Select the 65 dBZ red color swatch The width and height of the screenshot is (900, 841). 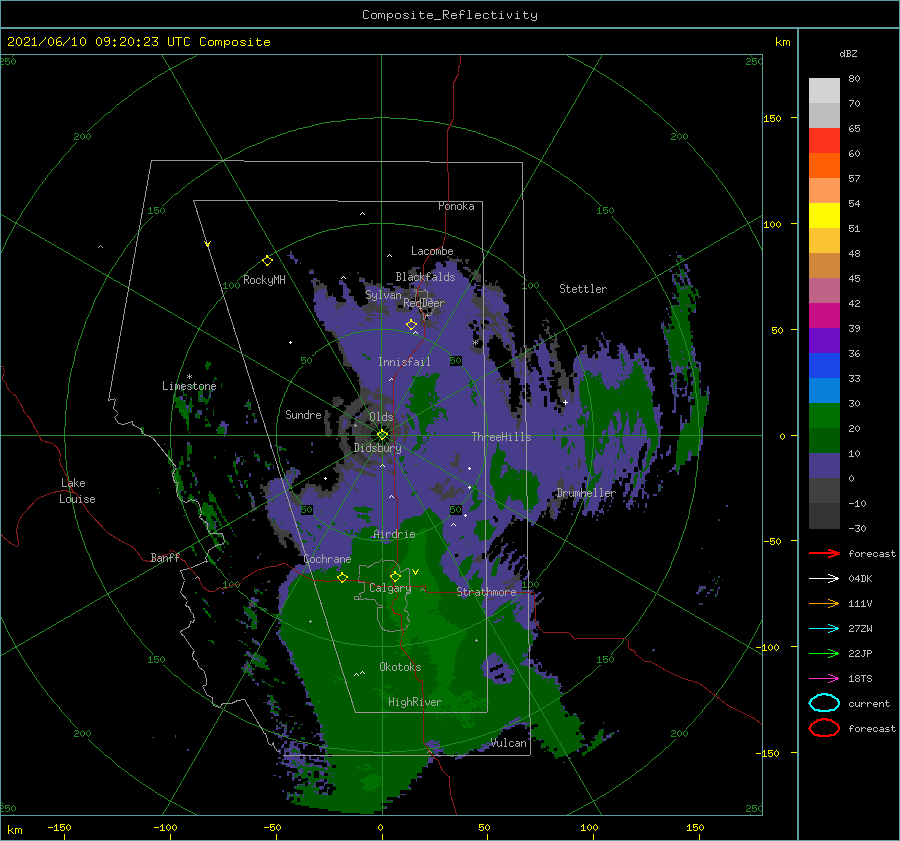[824, 141]
